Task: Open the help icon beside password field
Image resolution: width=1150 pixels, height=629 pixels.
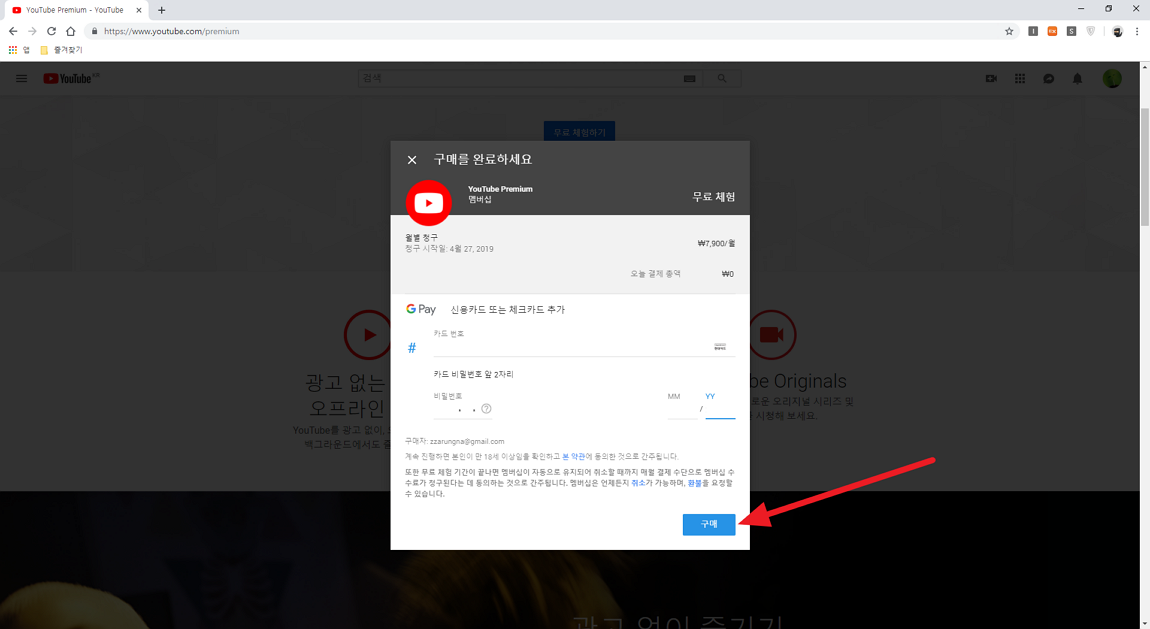Action: (x=486, y=409)
